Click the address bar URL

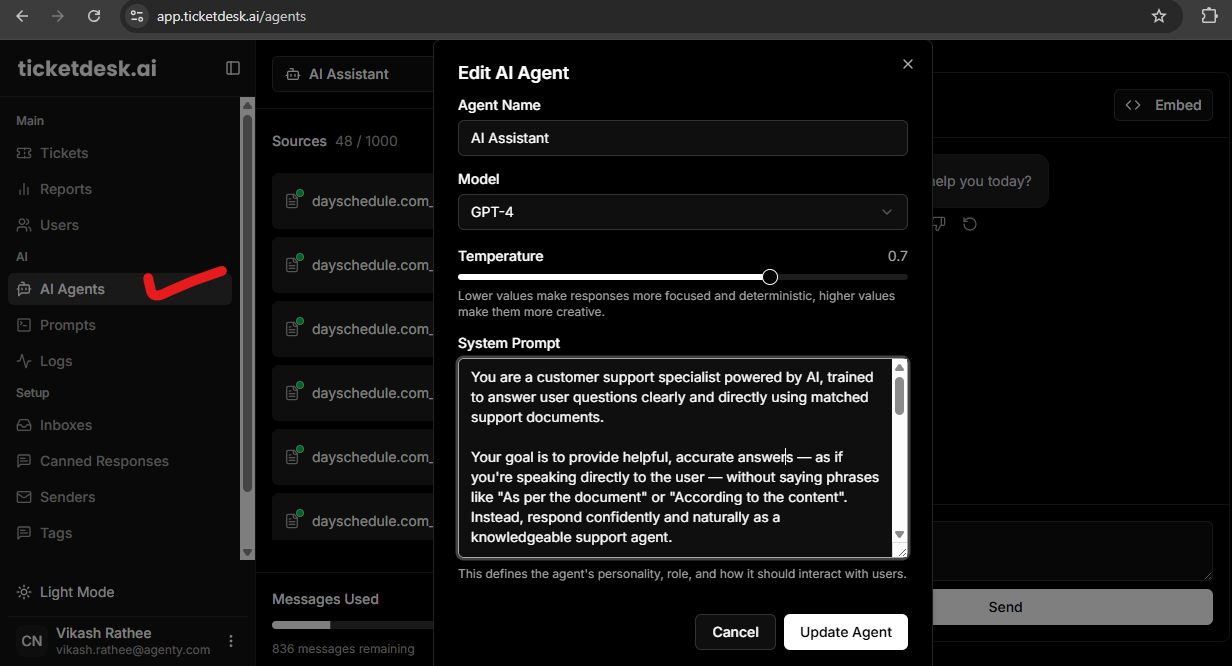pos(231,16)
